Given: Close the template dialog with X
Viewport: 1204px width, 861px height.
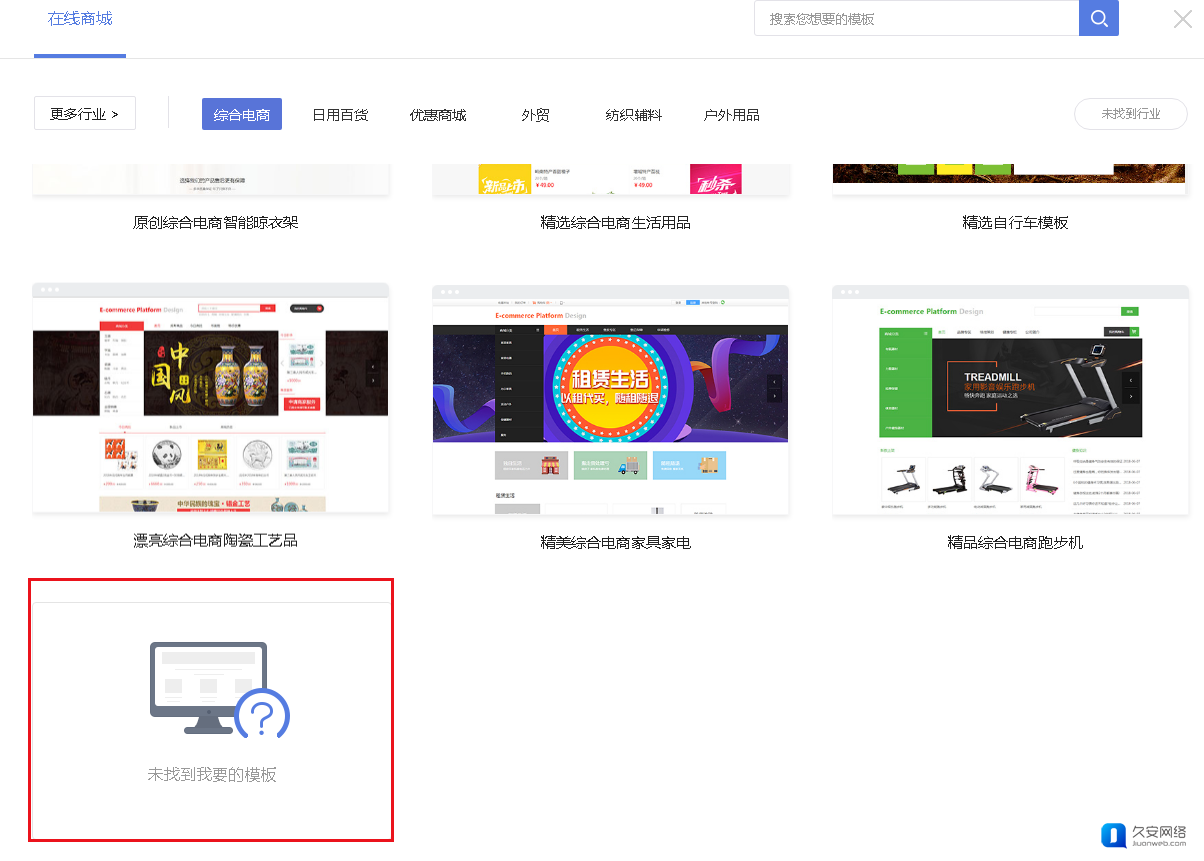Looking at the screenshot, I should [1182, 18].
